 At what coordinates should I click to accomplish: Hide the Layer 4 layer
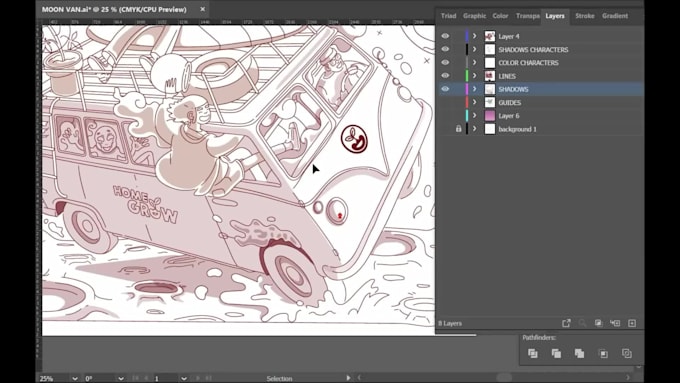(445, 36)
